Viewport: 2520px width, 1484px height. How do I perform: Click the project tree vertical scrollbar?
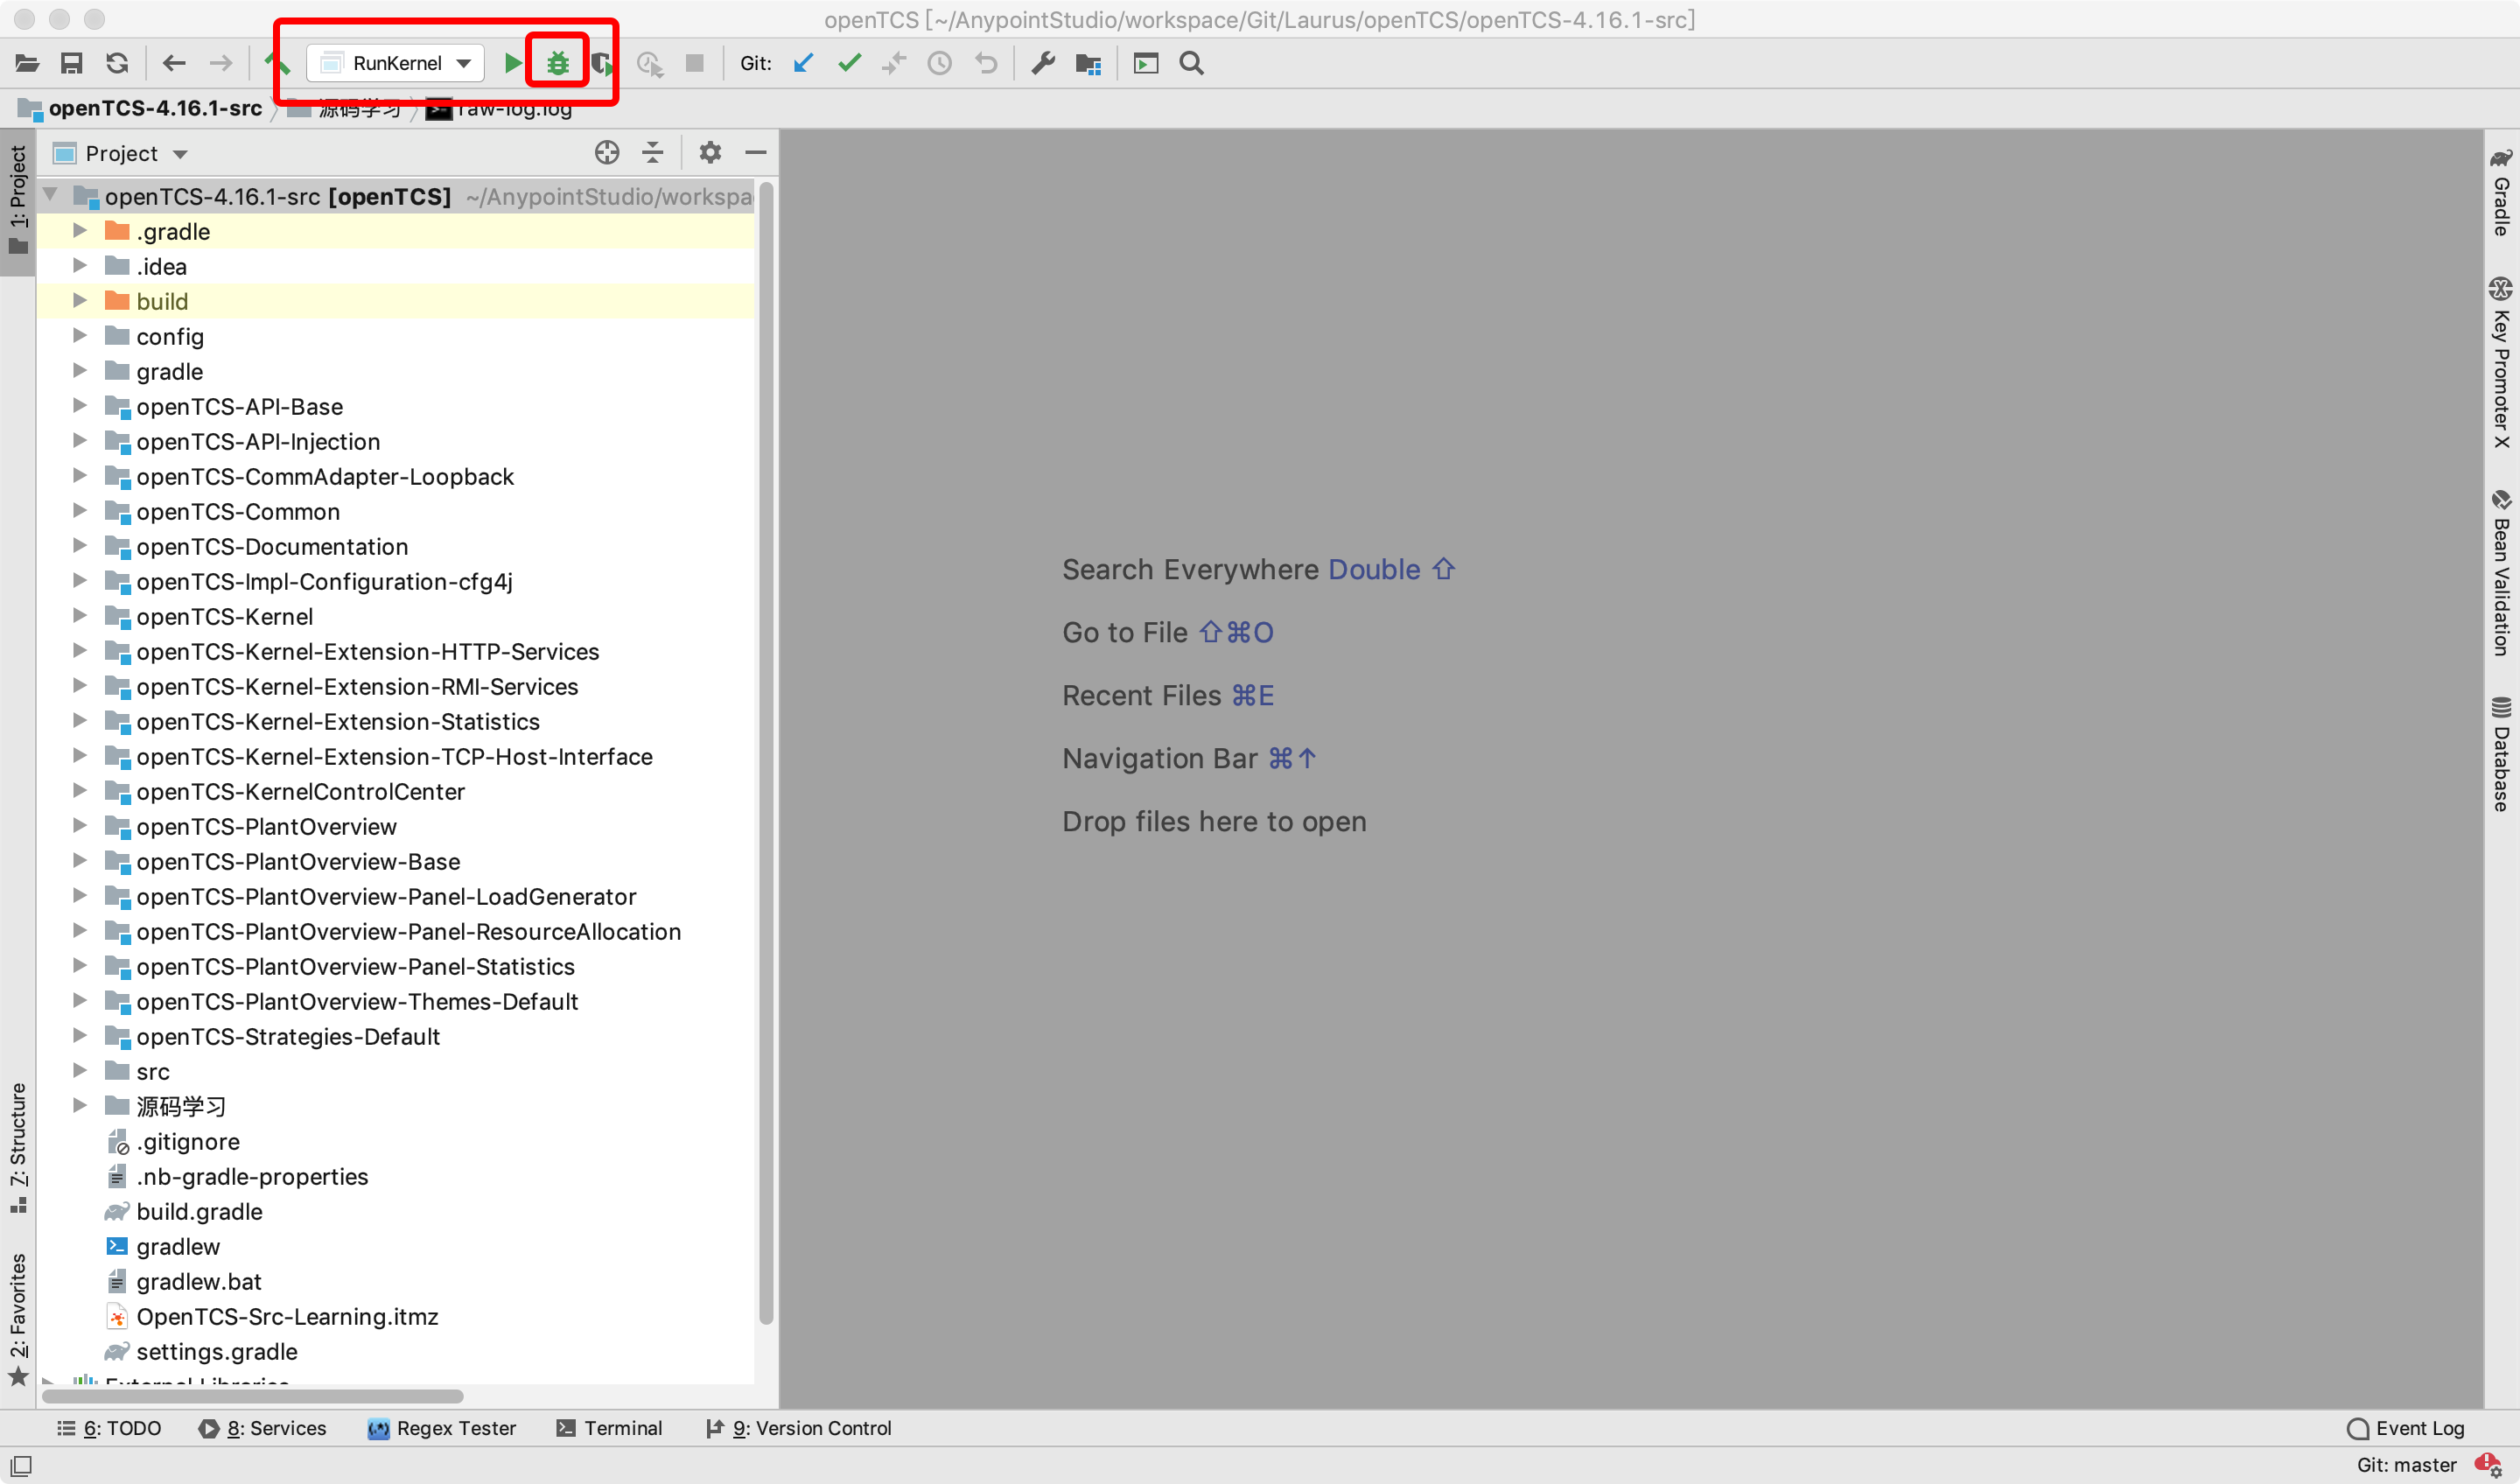[766, 750]
